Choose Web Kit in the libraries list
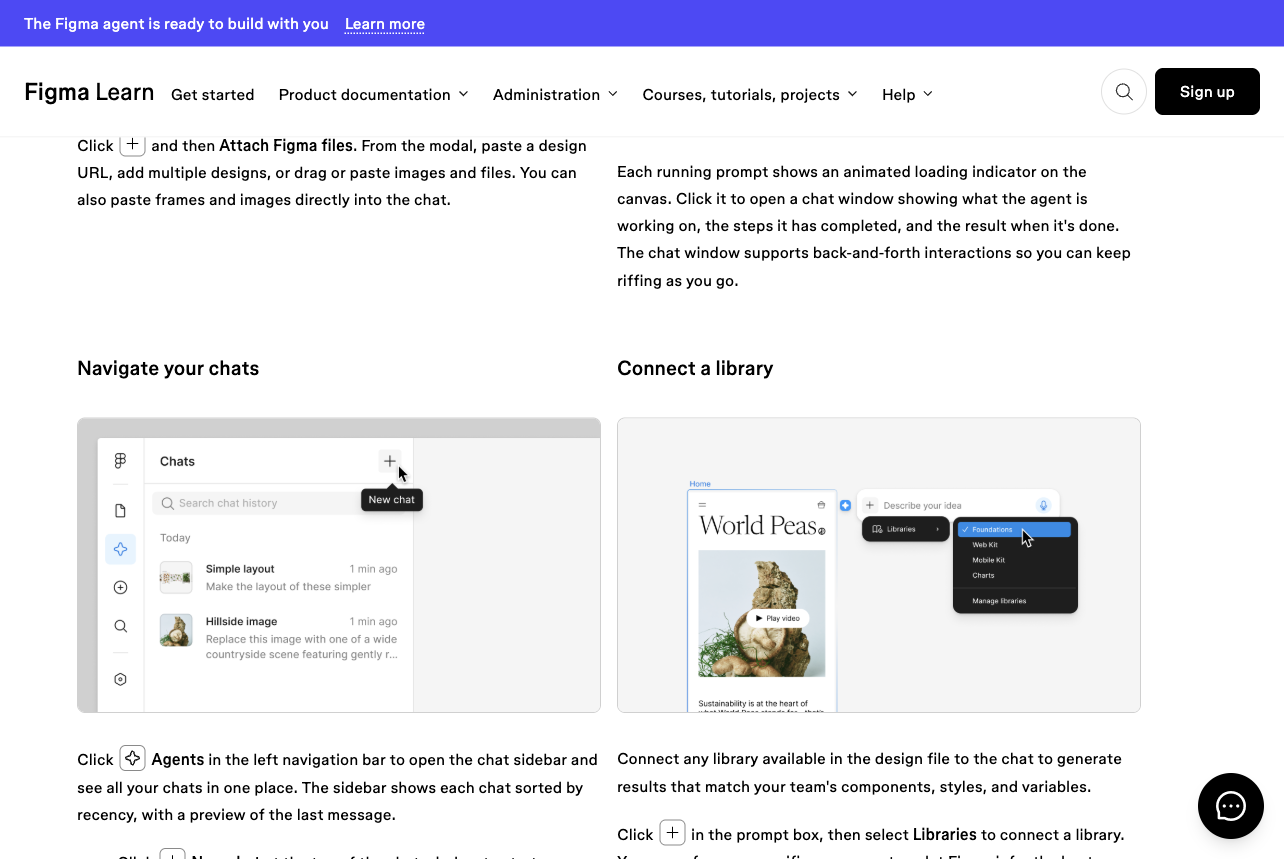1284x859 pixels. pyautogui.click(x=985, y=545)
